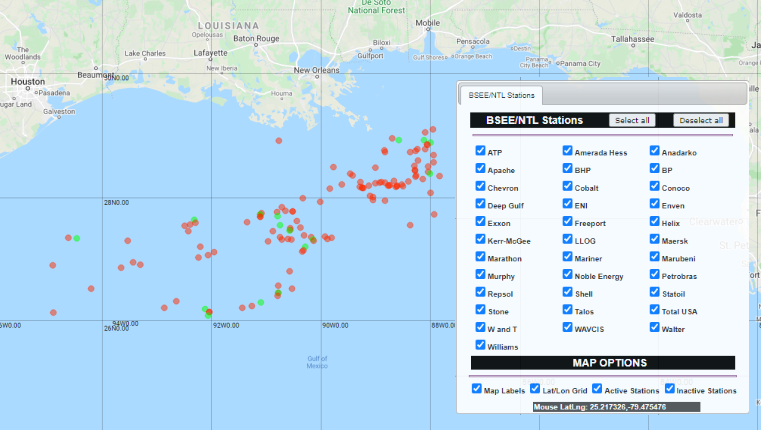Click Lafayette map label
The width and height of the screenshot is (761, 430).
tap(210, 53)
